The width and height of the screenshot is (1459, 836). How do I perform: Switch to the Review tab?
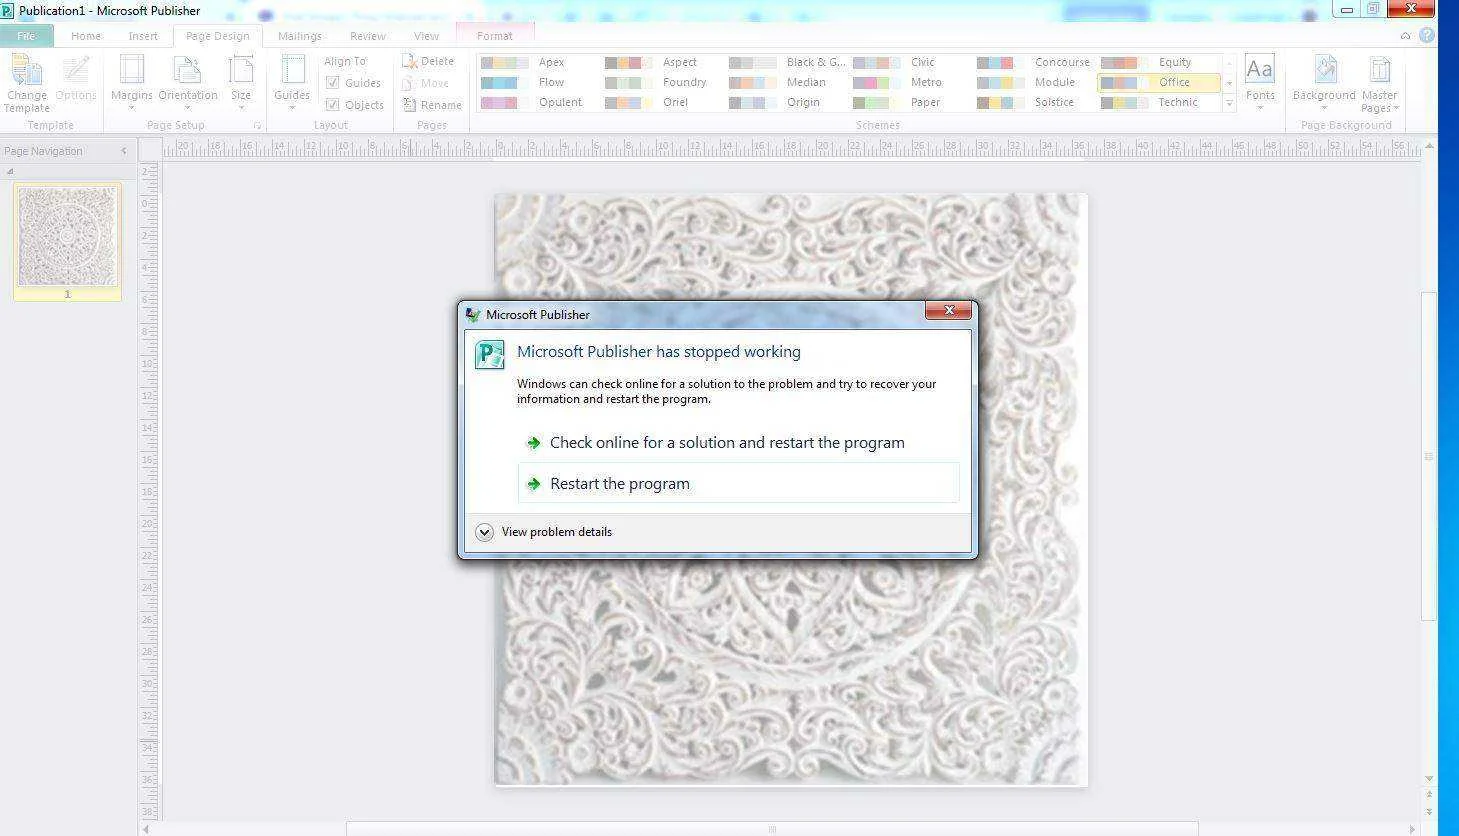pyautogui.click(x=367, y=35)
